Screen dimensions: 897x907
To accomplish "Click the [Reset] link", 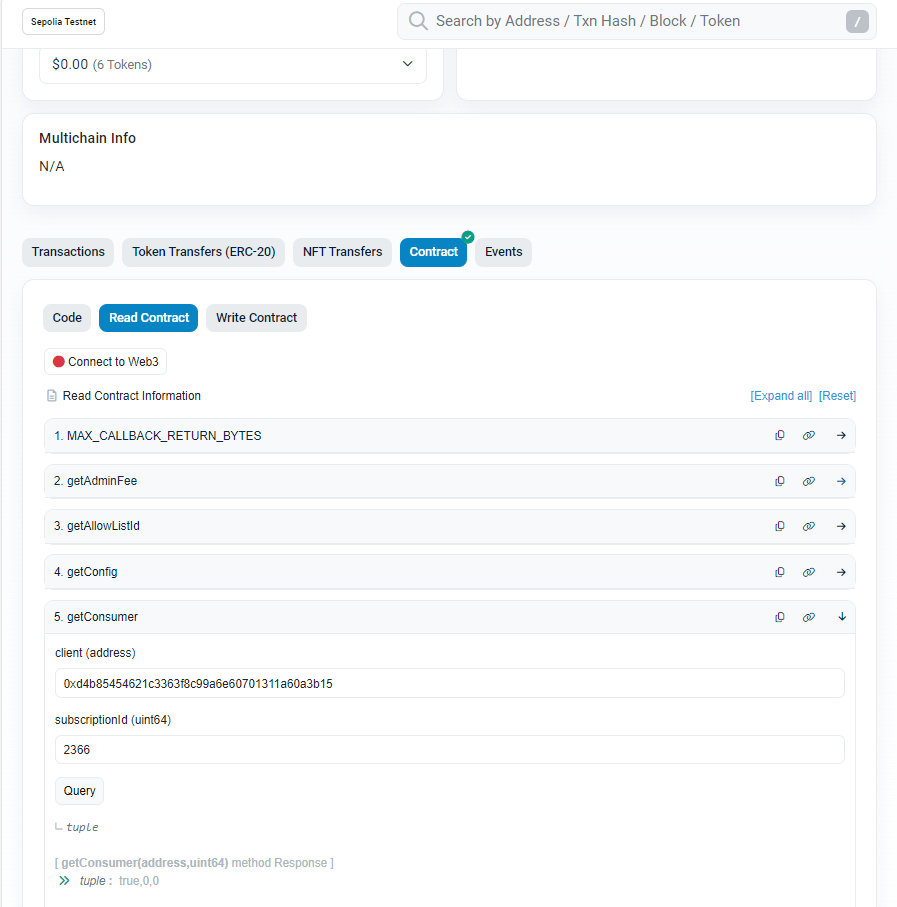I will coord(837,396).
